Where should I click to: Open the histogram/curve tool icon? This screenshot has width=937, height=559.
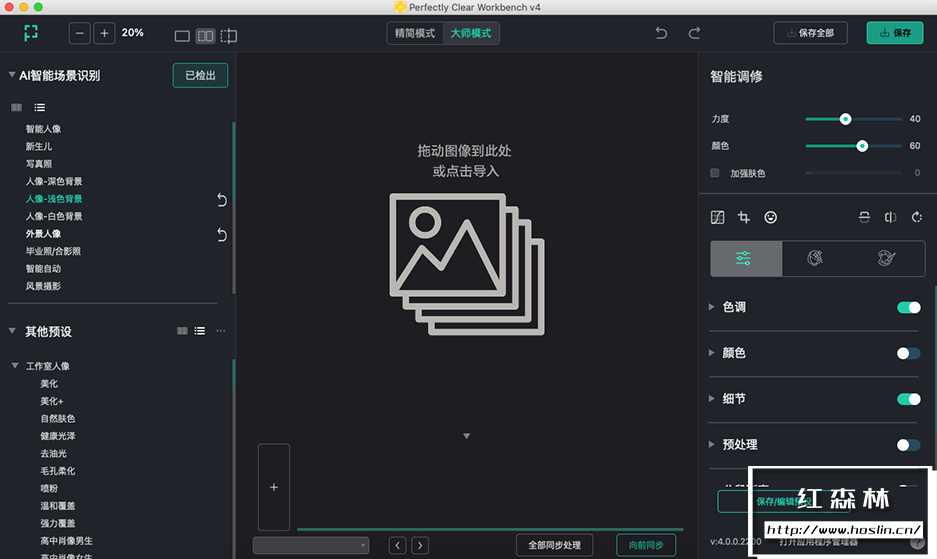pos(718,217)
